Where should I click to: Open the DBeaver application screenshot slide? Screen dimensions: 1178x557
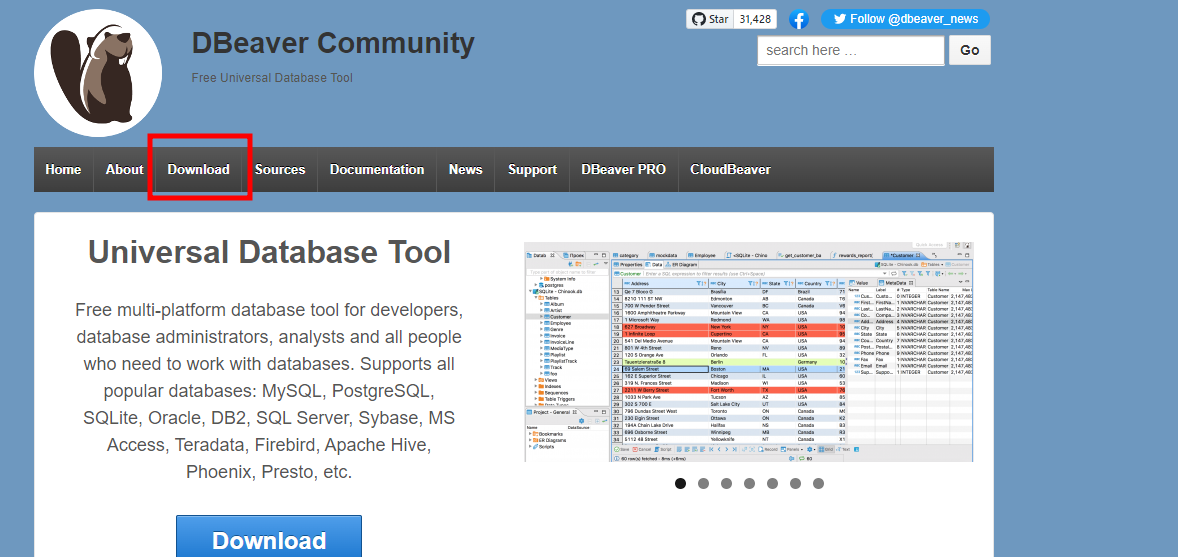point(748,352)
